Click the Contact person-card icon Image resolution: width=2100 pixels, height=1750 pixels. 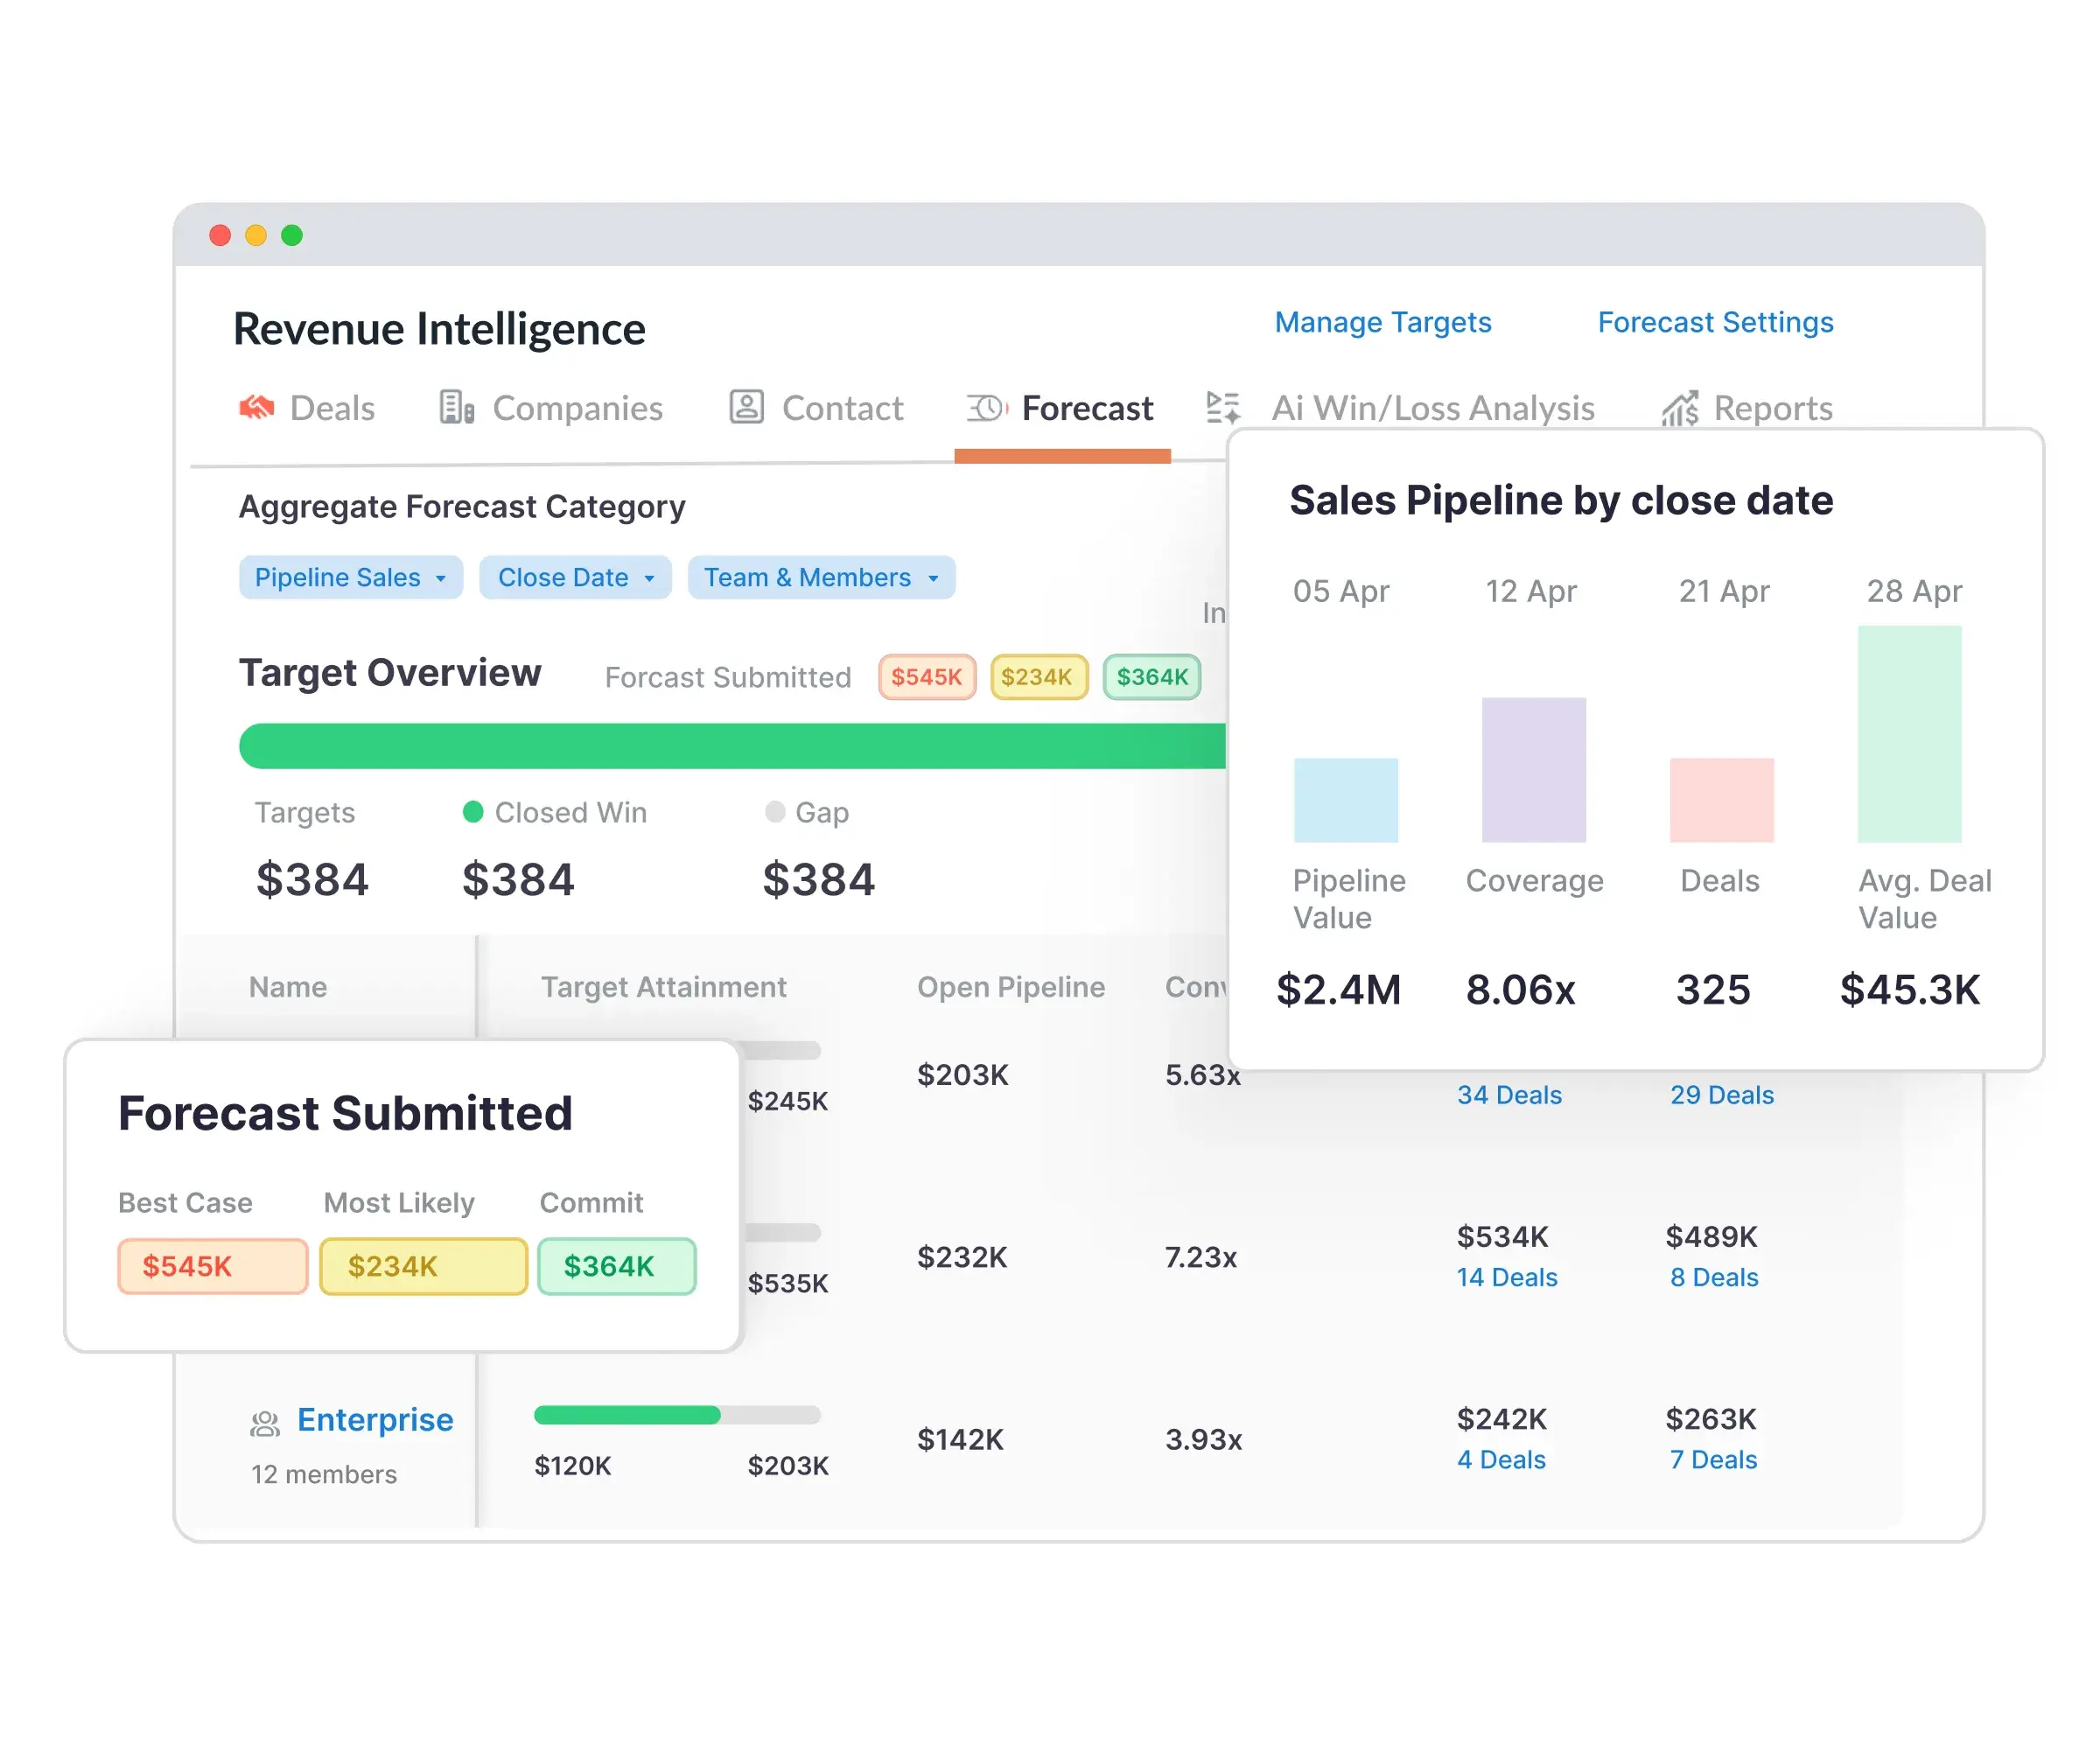(x=746, y=407)
